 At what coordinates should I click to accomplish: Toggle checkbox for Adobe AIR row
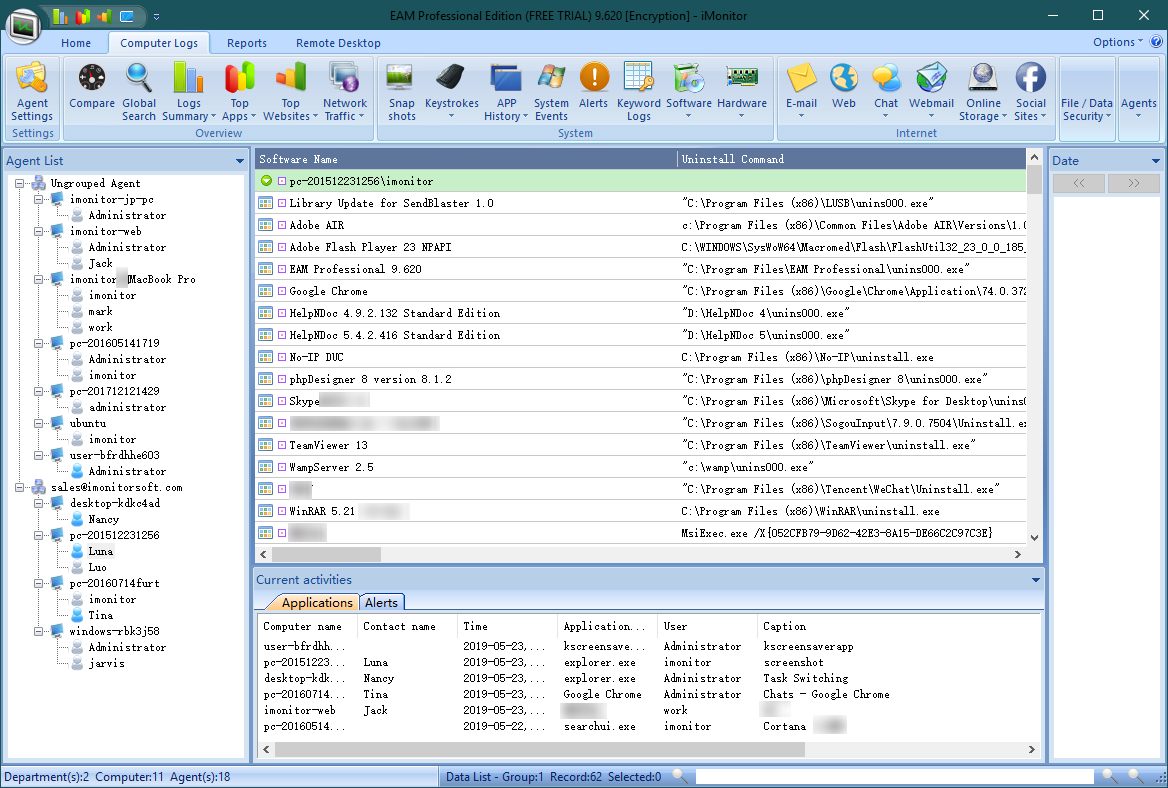tap(282, 225)
